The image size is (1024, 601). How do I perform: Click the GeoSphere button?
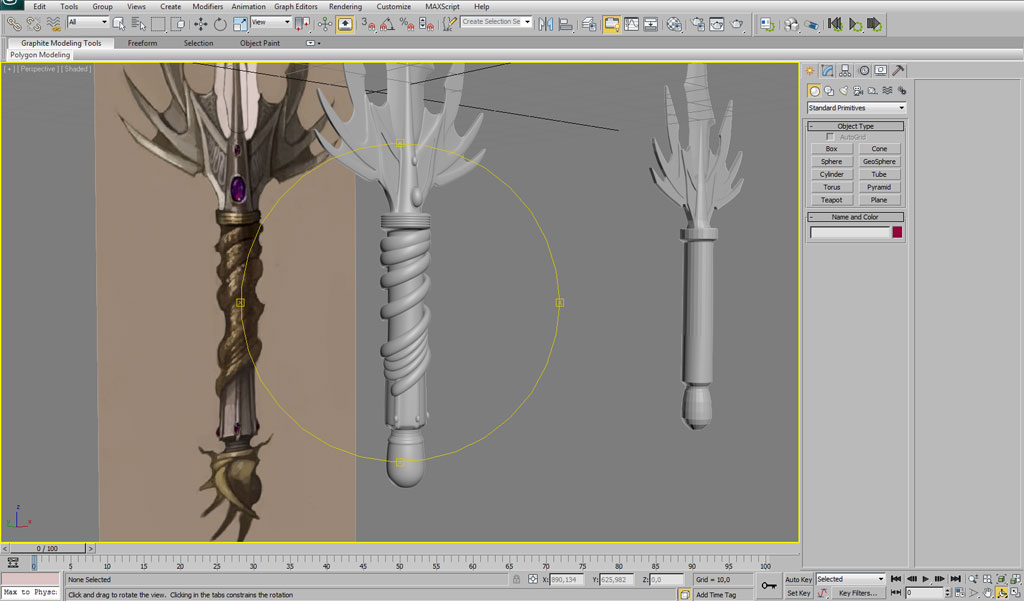click(x=879, y=161)
